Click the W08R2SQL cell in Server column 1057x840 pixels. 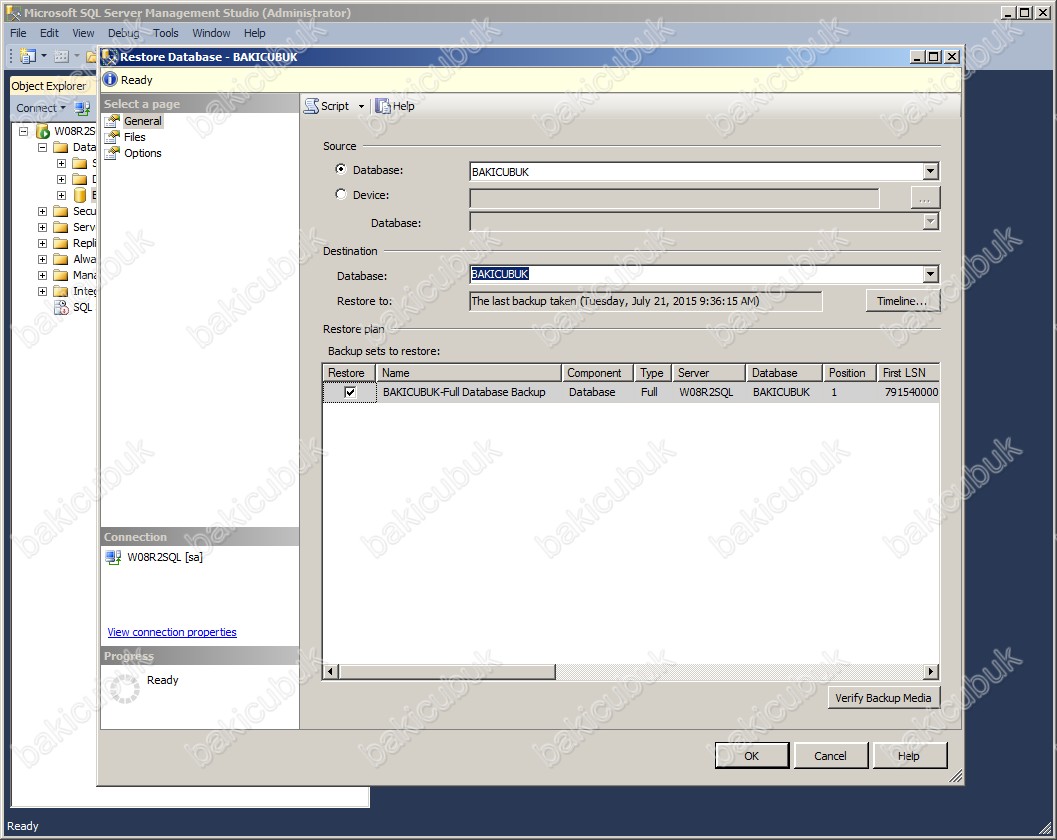[x=706, y=392]
